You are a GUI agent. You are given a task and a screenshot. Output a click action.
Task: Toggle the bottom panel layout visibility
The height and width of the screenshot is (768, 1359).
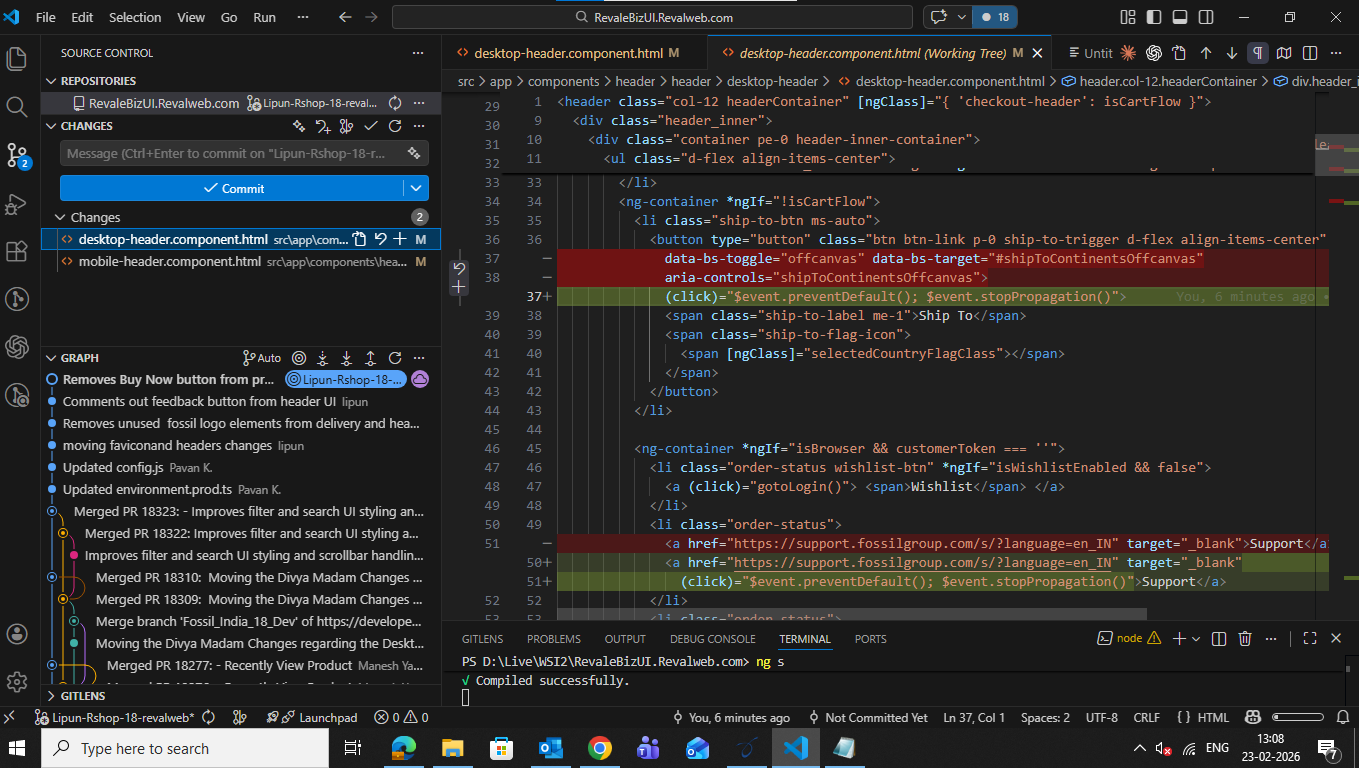point(1180,17)
